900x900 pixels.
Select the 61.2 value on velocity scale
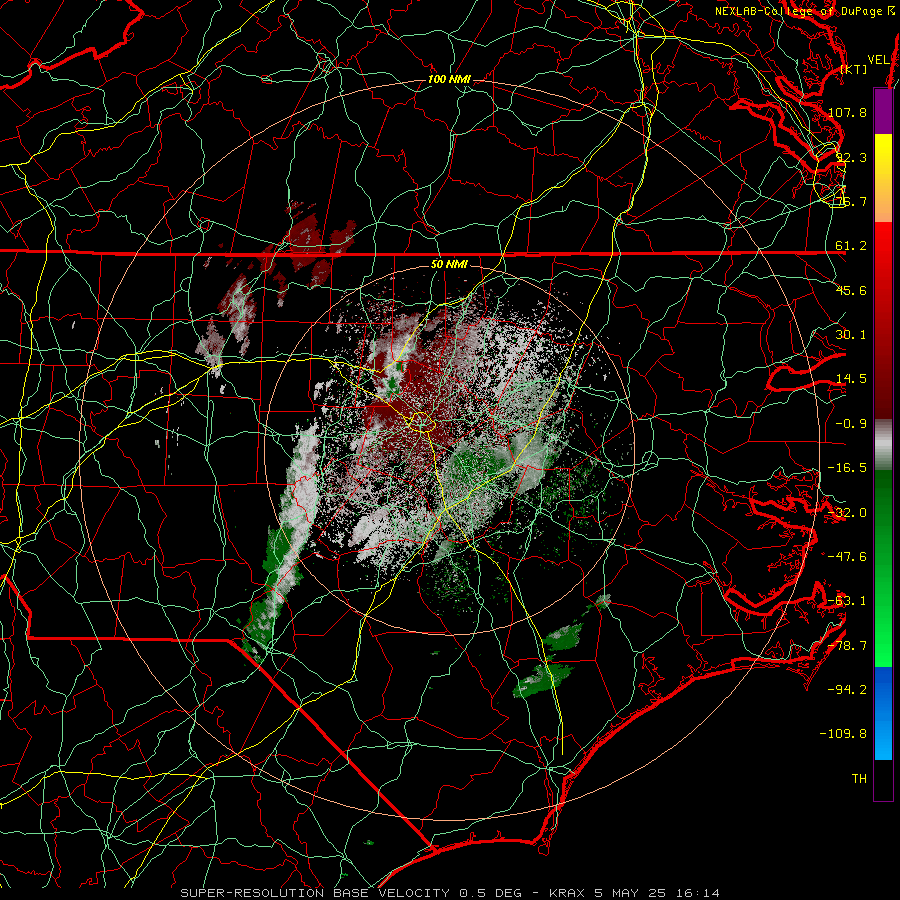tap(851, 246)
